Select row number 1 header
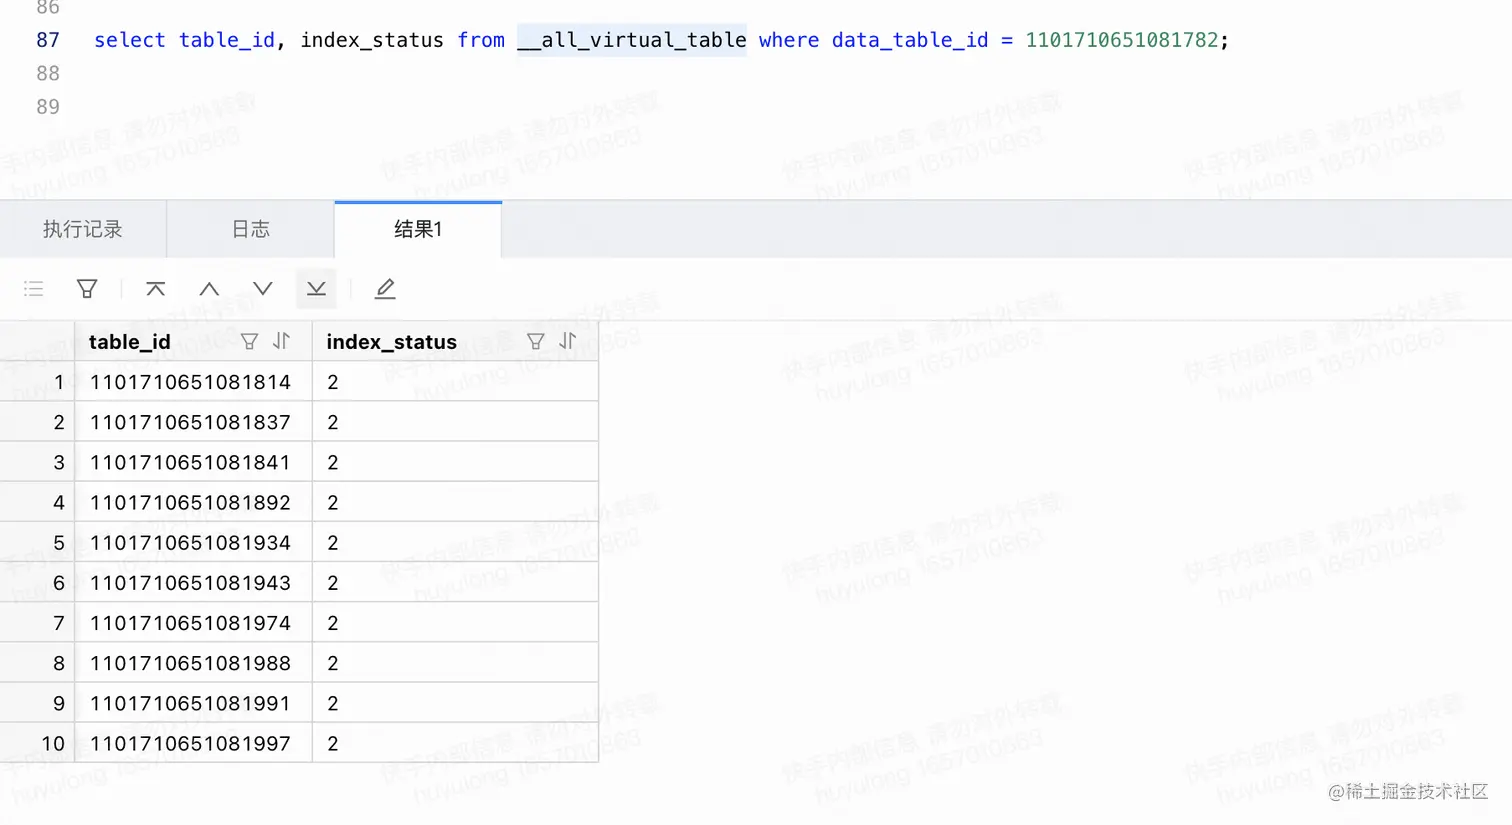 click(x=37, y=382)
